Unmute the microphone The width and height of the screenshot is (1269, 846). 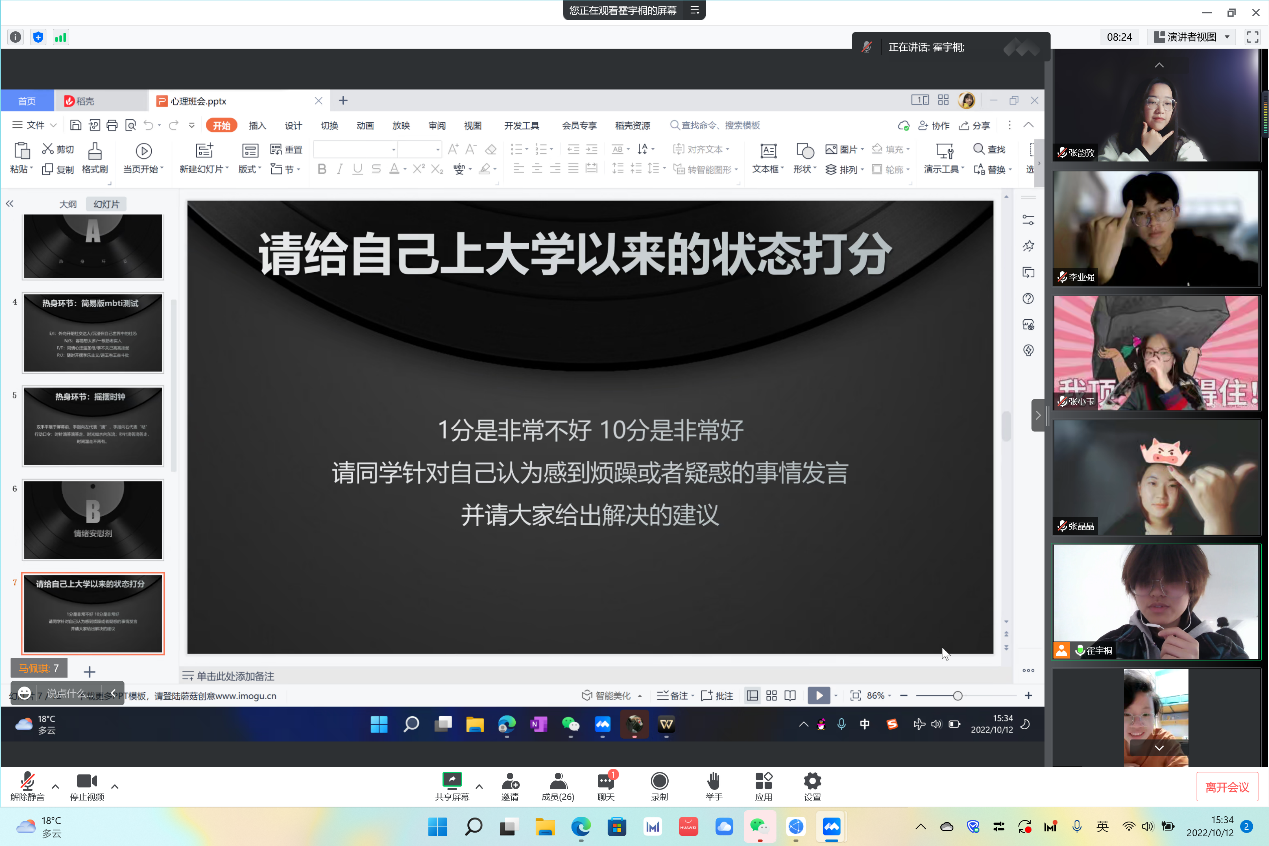click(27, 781)
